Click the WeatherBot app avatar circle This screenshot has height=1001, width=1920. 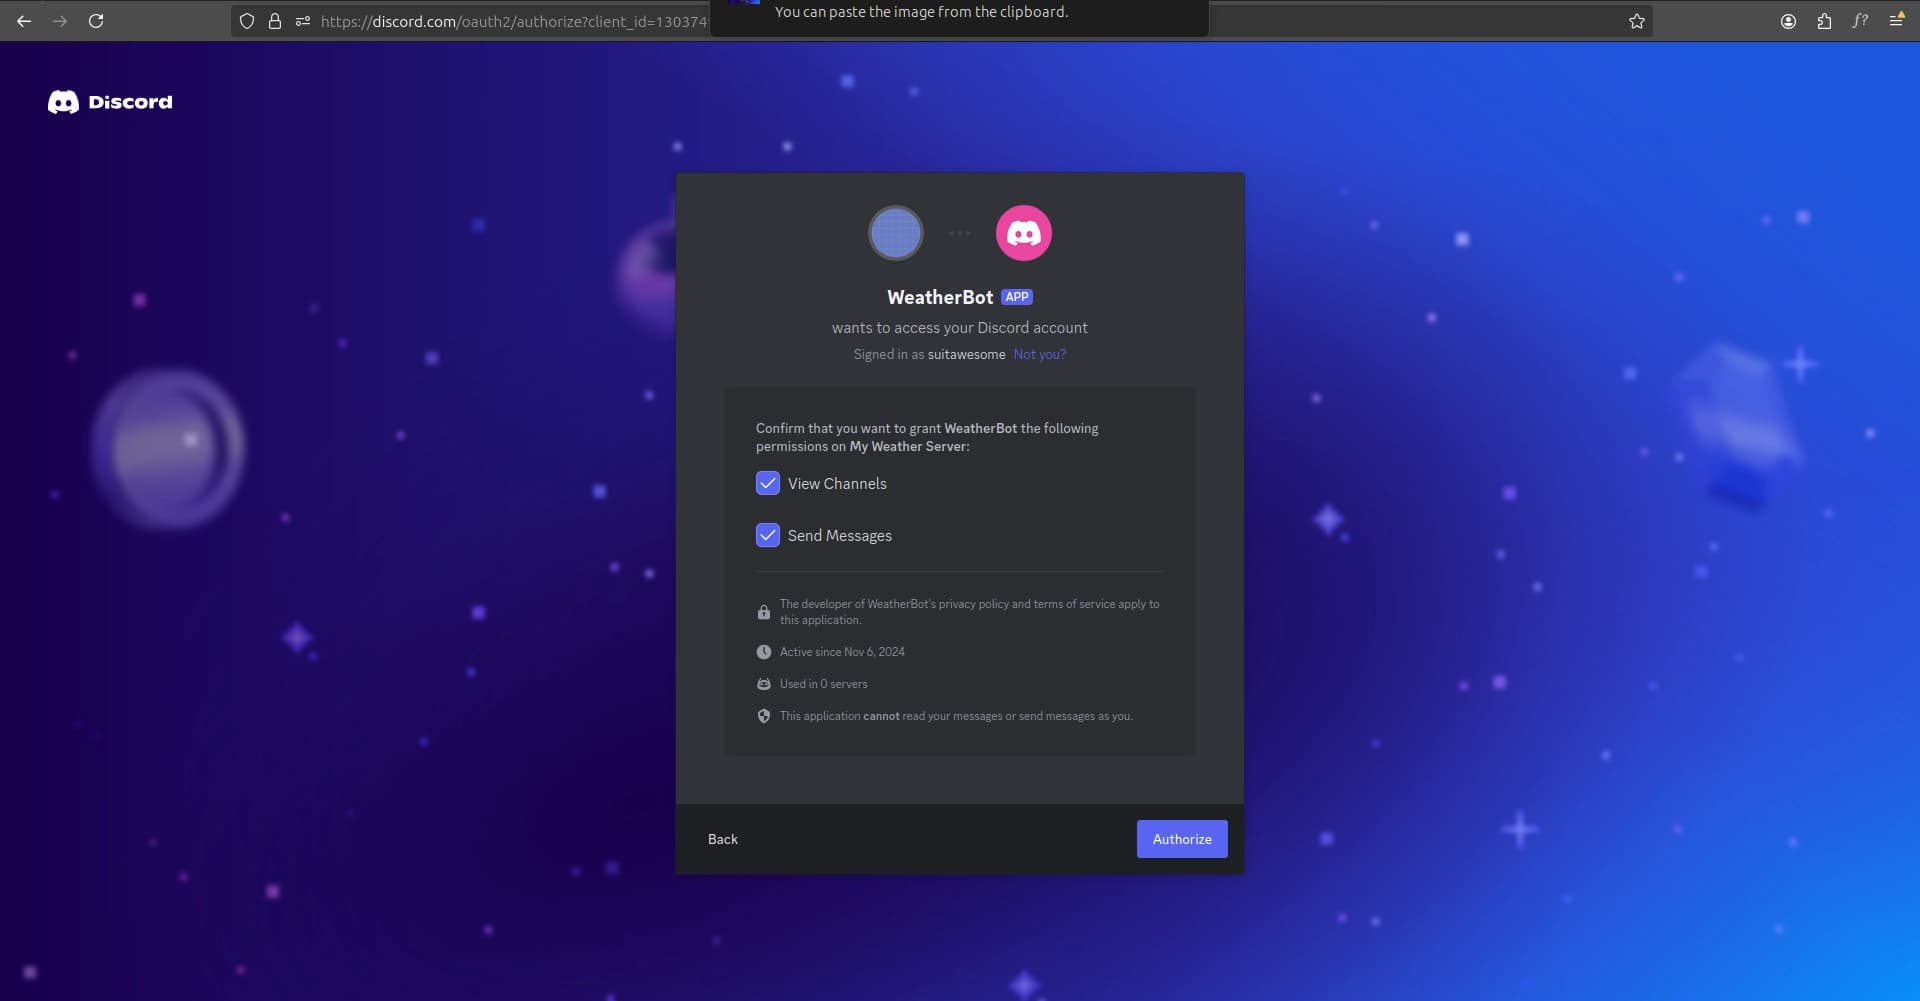tap(896, 233)
